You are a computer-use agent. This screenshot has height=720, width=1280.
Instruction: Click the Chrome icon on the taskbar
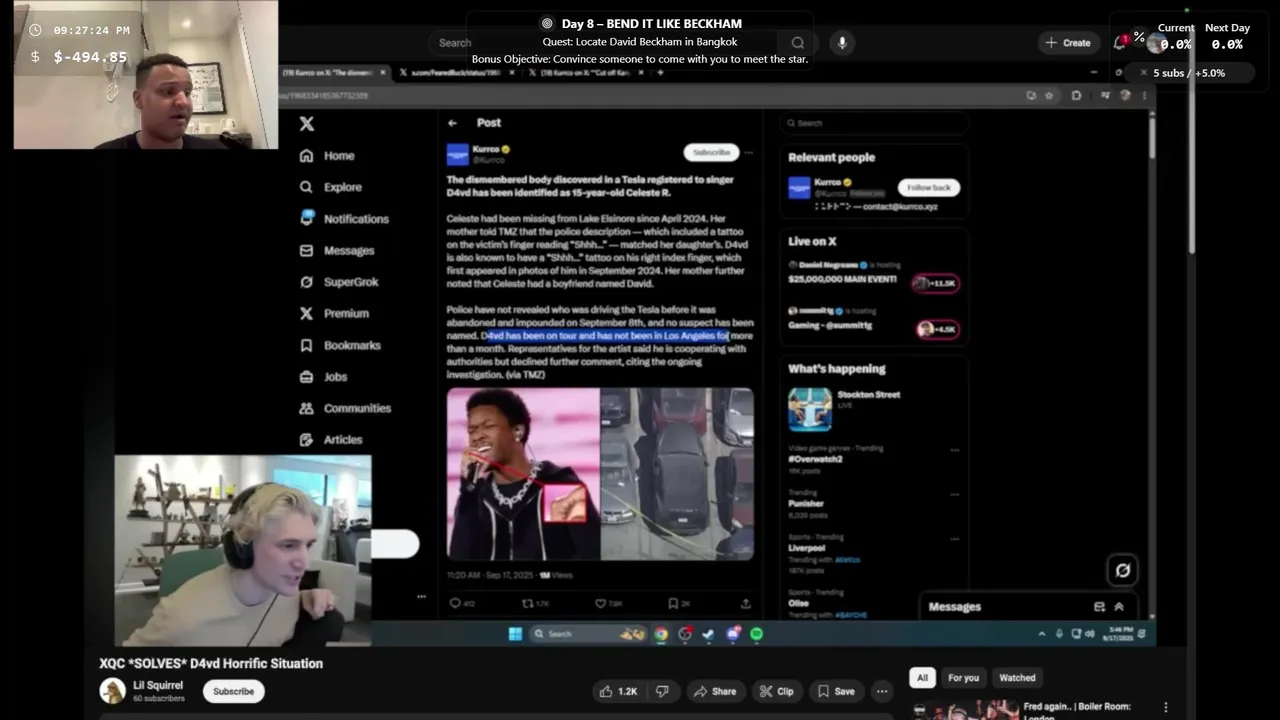pos(661,634)
